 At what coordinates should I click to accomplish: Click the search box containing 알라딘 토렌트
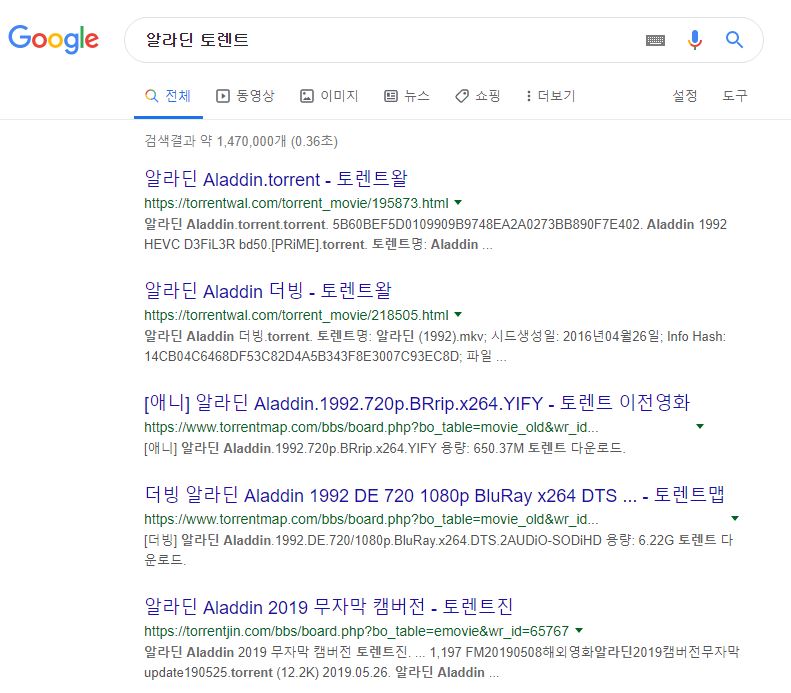443,40
